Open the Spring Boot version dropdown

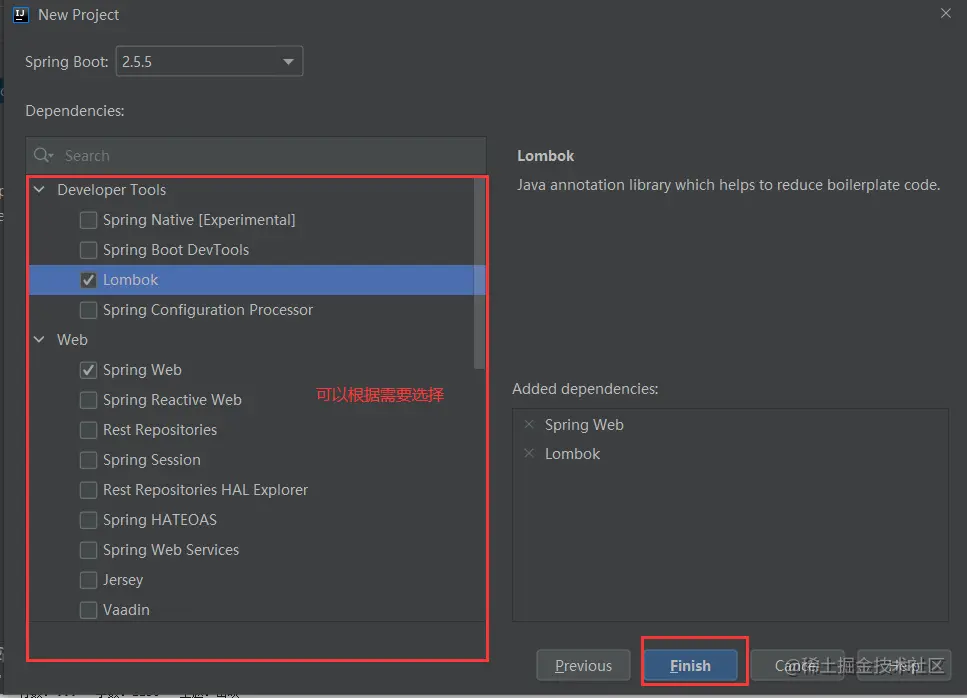(x=209, y=62)
